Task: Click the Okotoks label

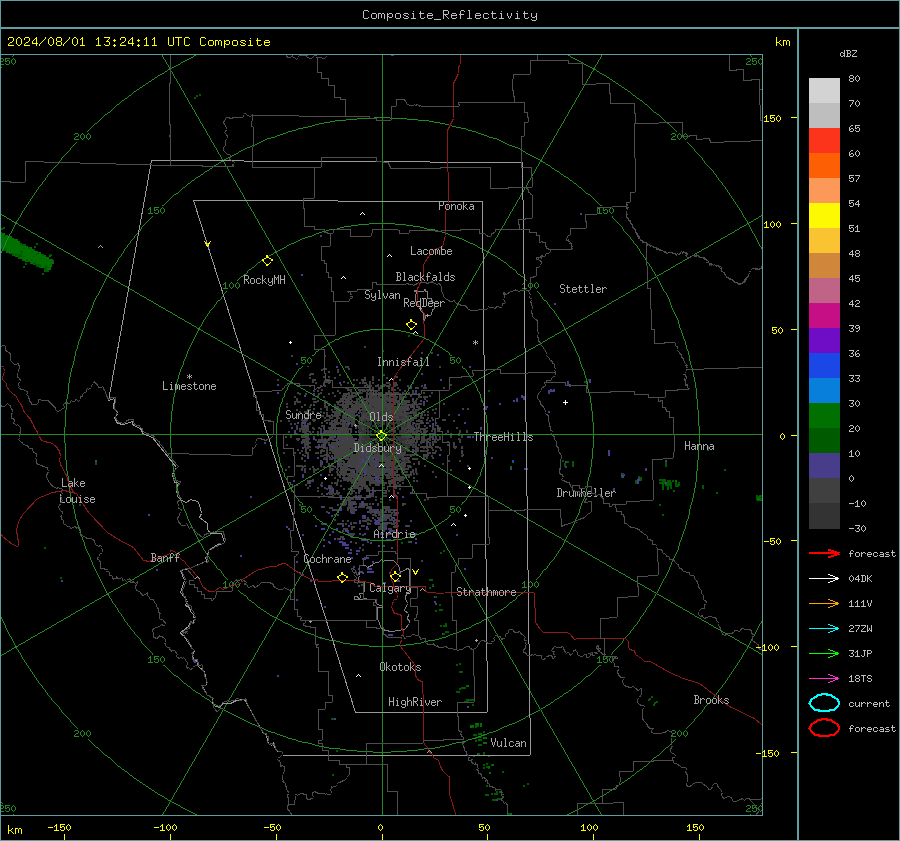Action: click(x=400, y=667)
